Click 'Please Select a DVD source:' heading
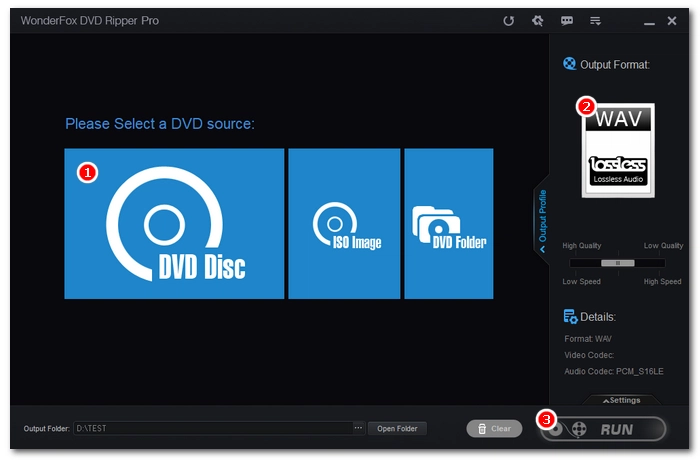 coord(160,124)
